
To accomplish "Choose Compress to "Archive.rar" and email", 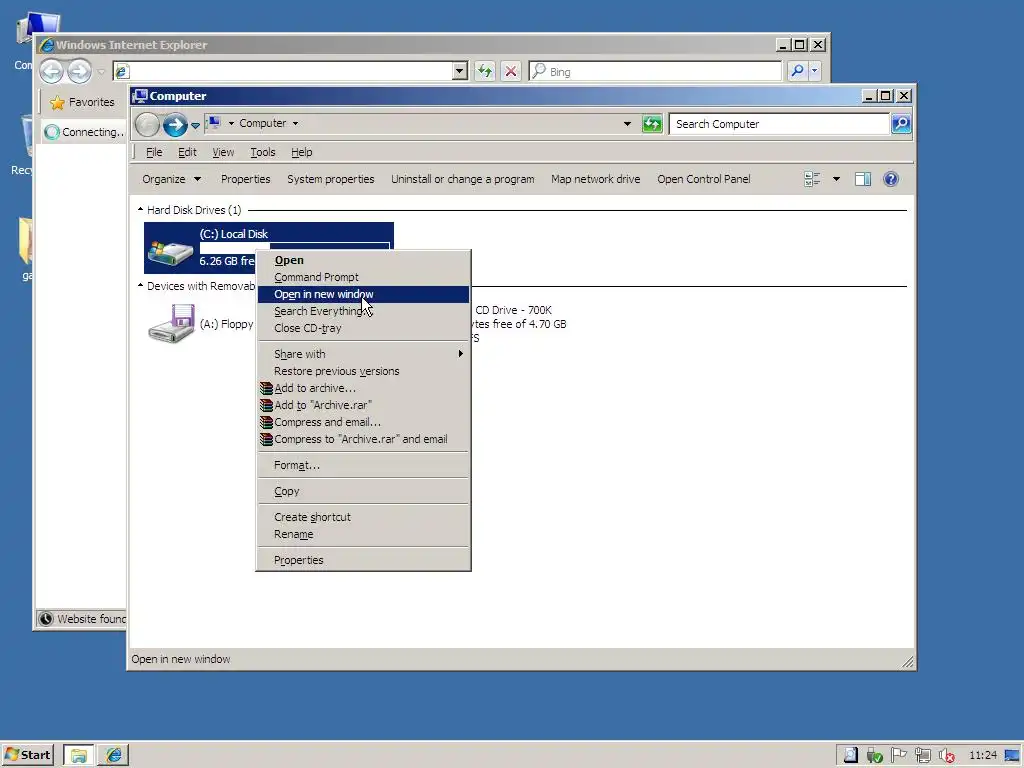I will tap(363, 439).
